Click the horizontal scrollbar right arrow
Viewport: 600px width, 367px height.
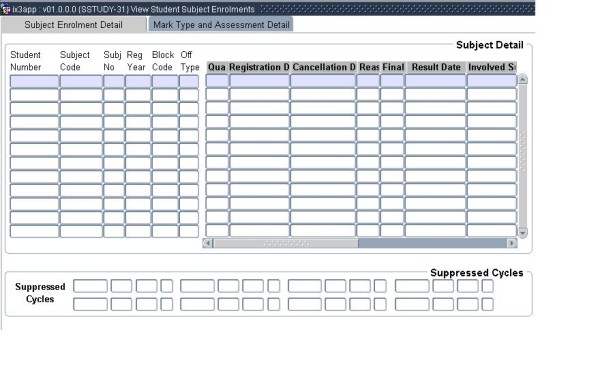pyautogui.click(x=512, y=243)
